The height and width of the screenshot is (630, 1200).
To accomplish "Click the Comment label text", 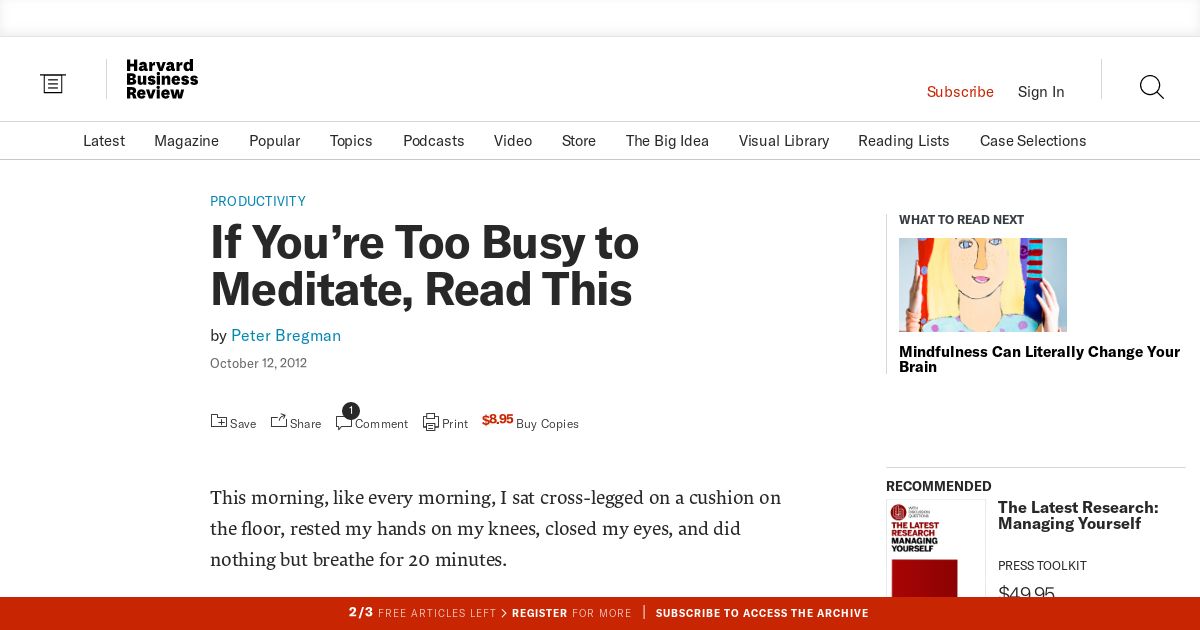I will pos(381,424).
